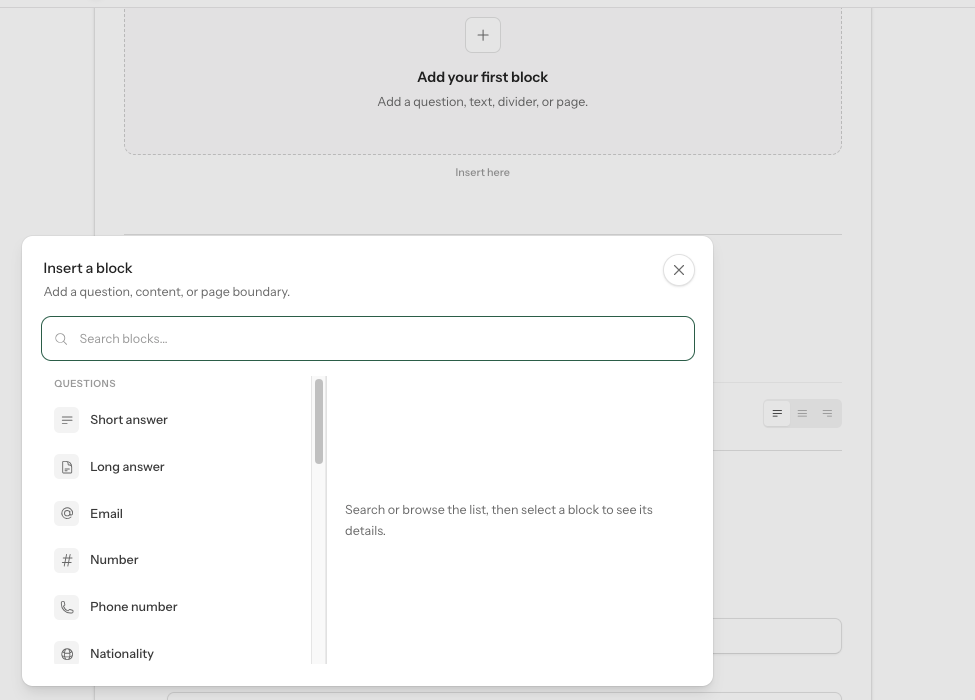Choose the Nationality block label

[x=121, y=653]
